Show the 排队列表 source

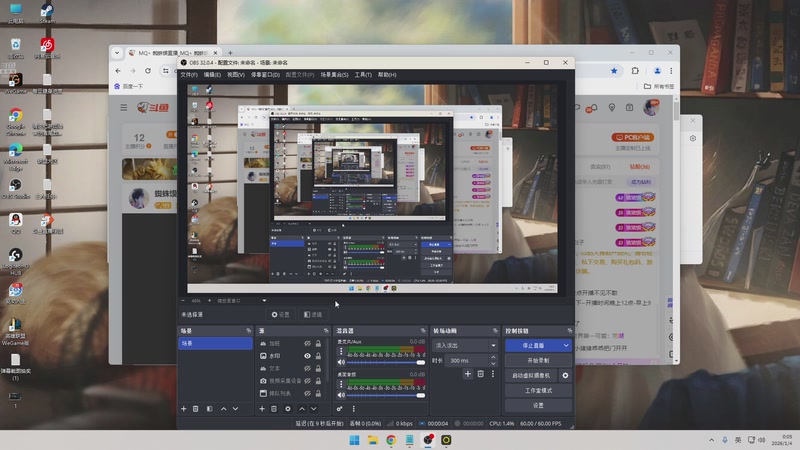pyautogui.click(x=307, y=393)
